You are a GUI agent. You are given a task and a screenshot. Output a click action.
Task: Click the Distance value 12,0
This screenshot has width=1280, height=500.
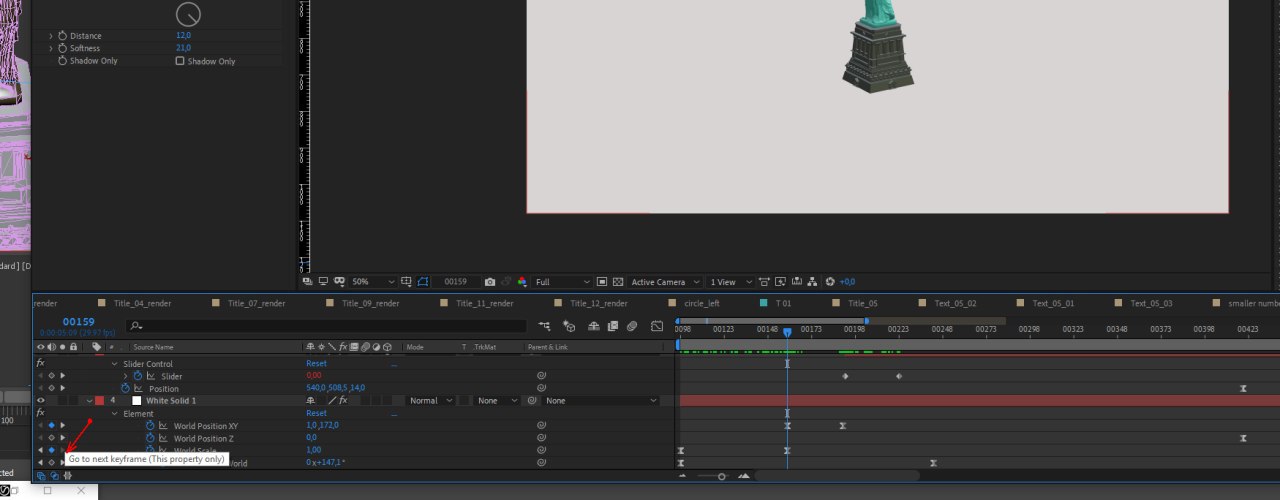point(183,36)
